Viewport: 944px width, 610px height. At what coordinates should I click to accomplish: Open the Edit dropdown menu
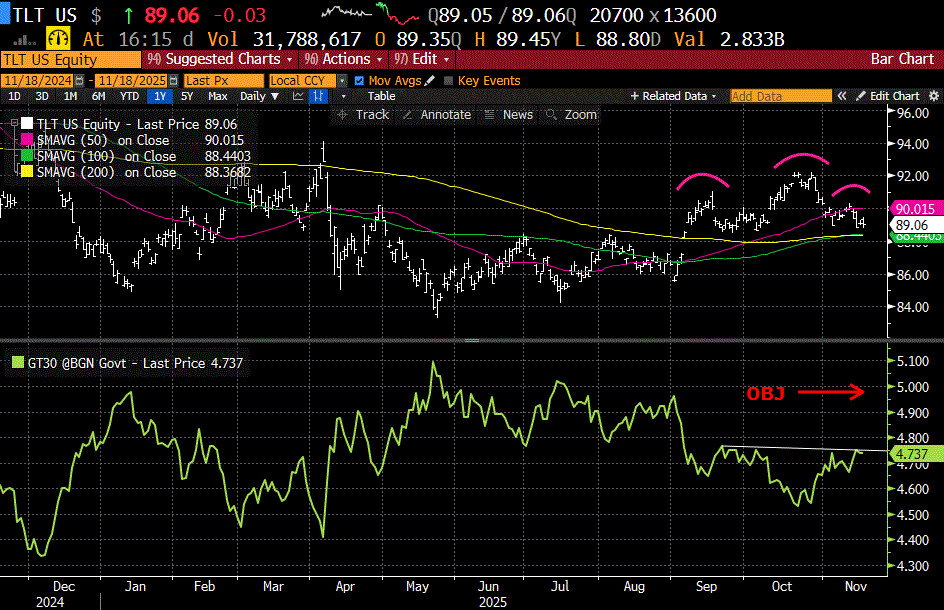click(x=423, y=59)
